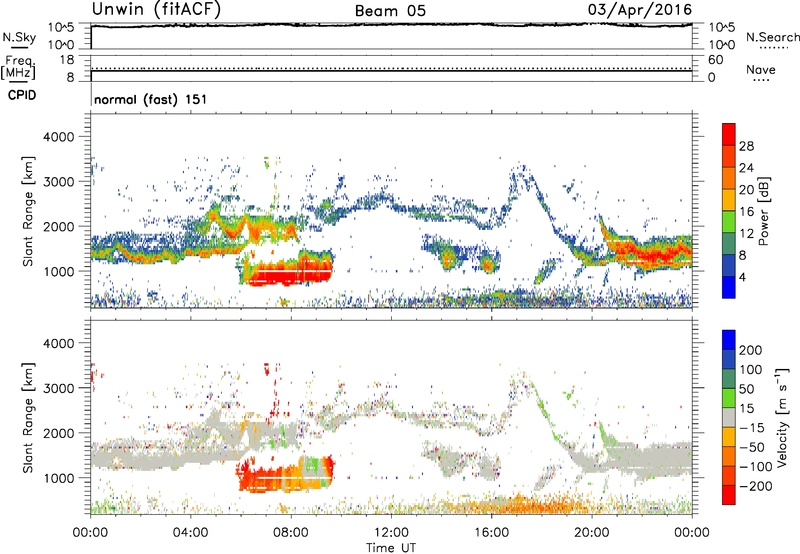Viewport: 800px width, 554px height.
Task: Click the "Velocity [m s-1]" colorbar title
Action: coord(782,417)
